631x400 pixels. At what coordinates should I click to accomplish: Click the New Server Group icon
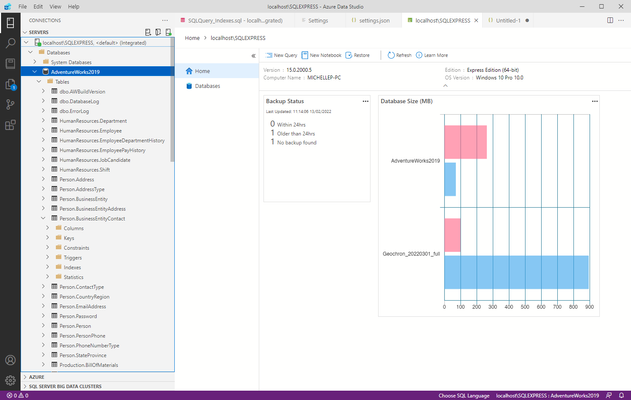158,32
